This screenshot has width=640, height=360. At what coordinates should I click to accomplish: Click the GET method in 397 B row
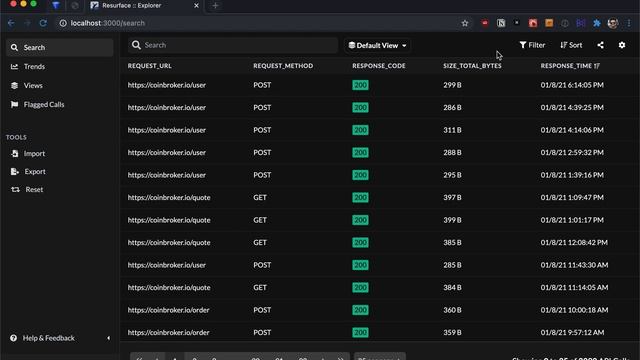pyautogui.click(x=260, y=197)
